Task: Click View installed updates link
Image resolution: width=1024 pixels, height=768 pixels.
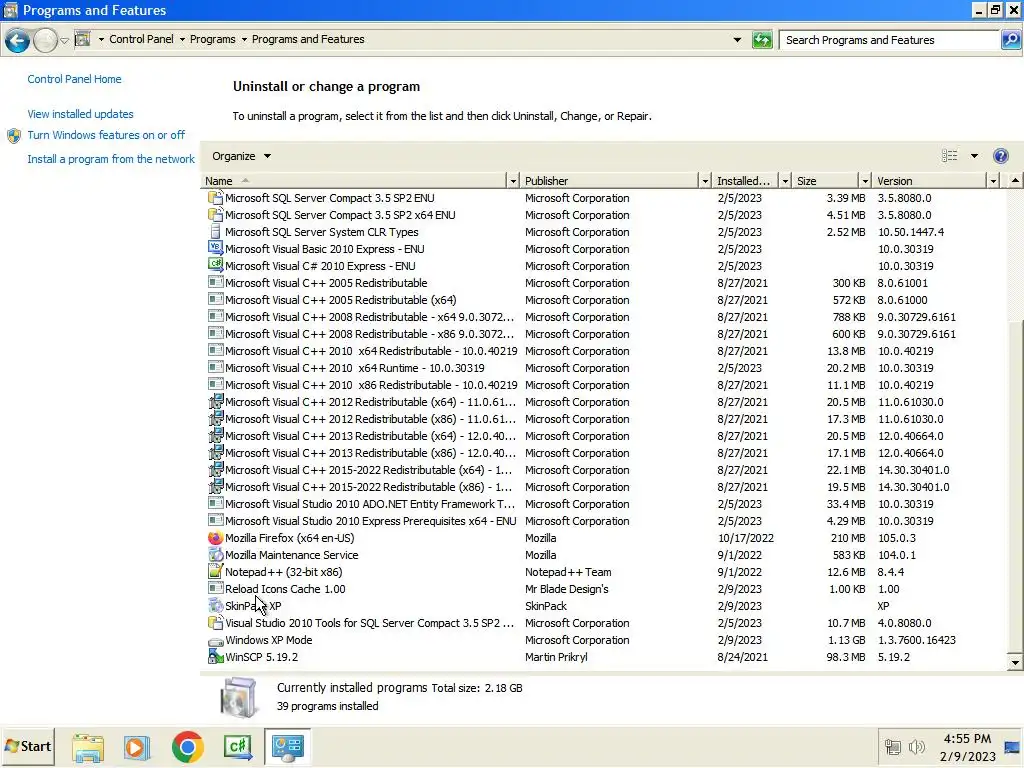Action: tap(80, 114)
